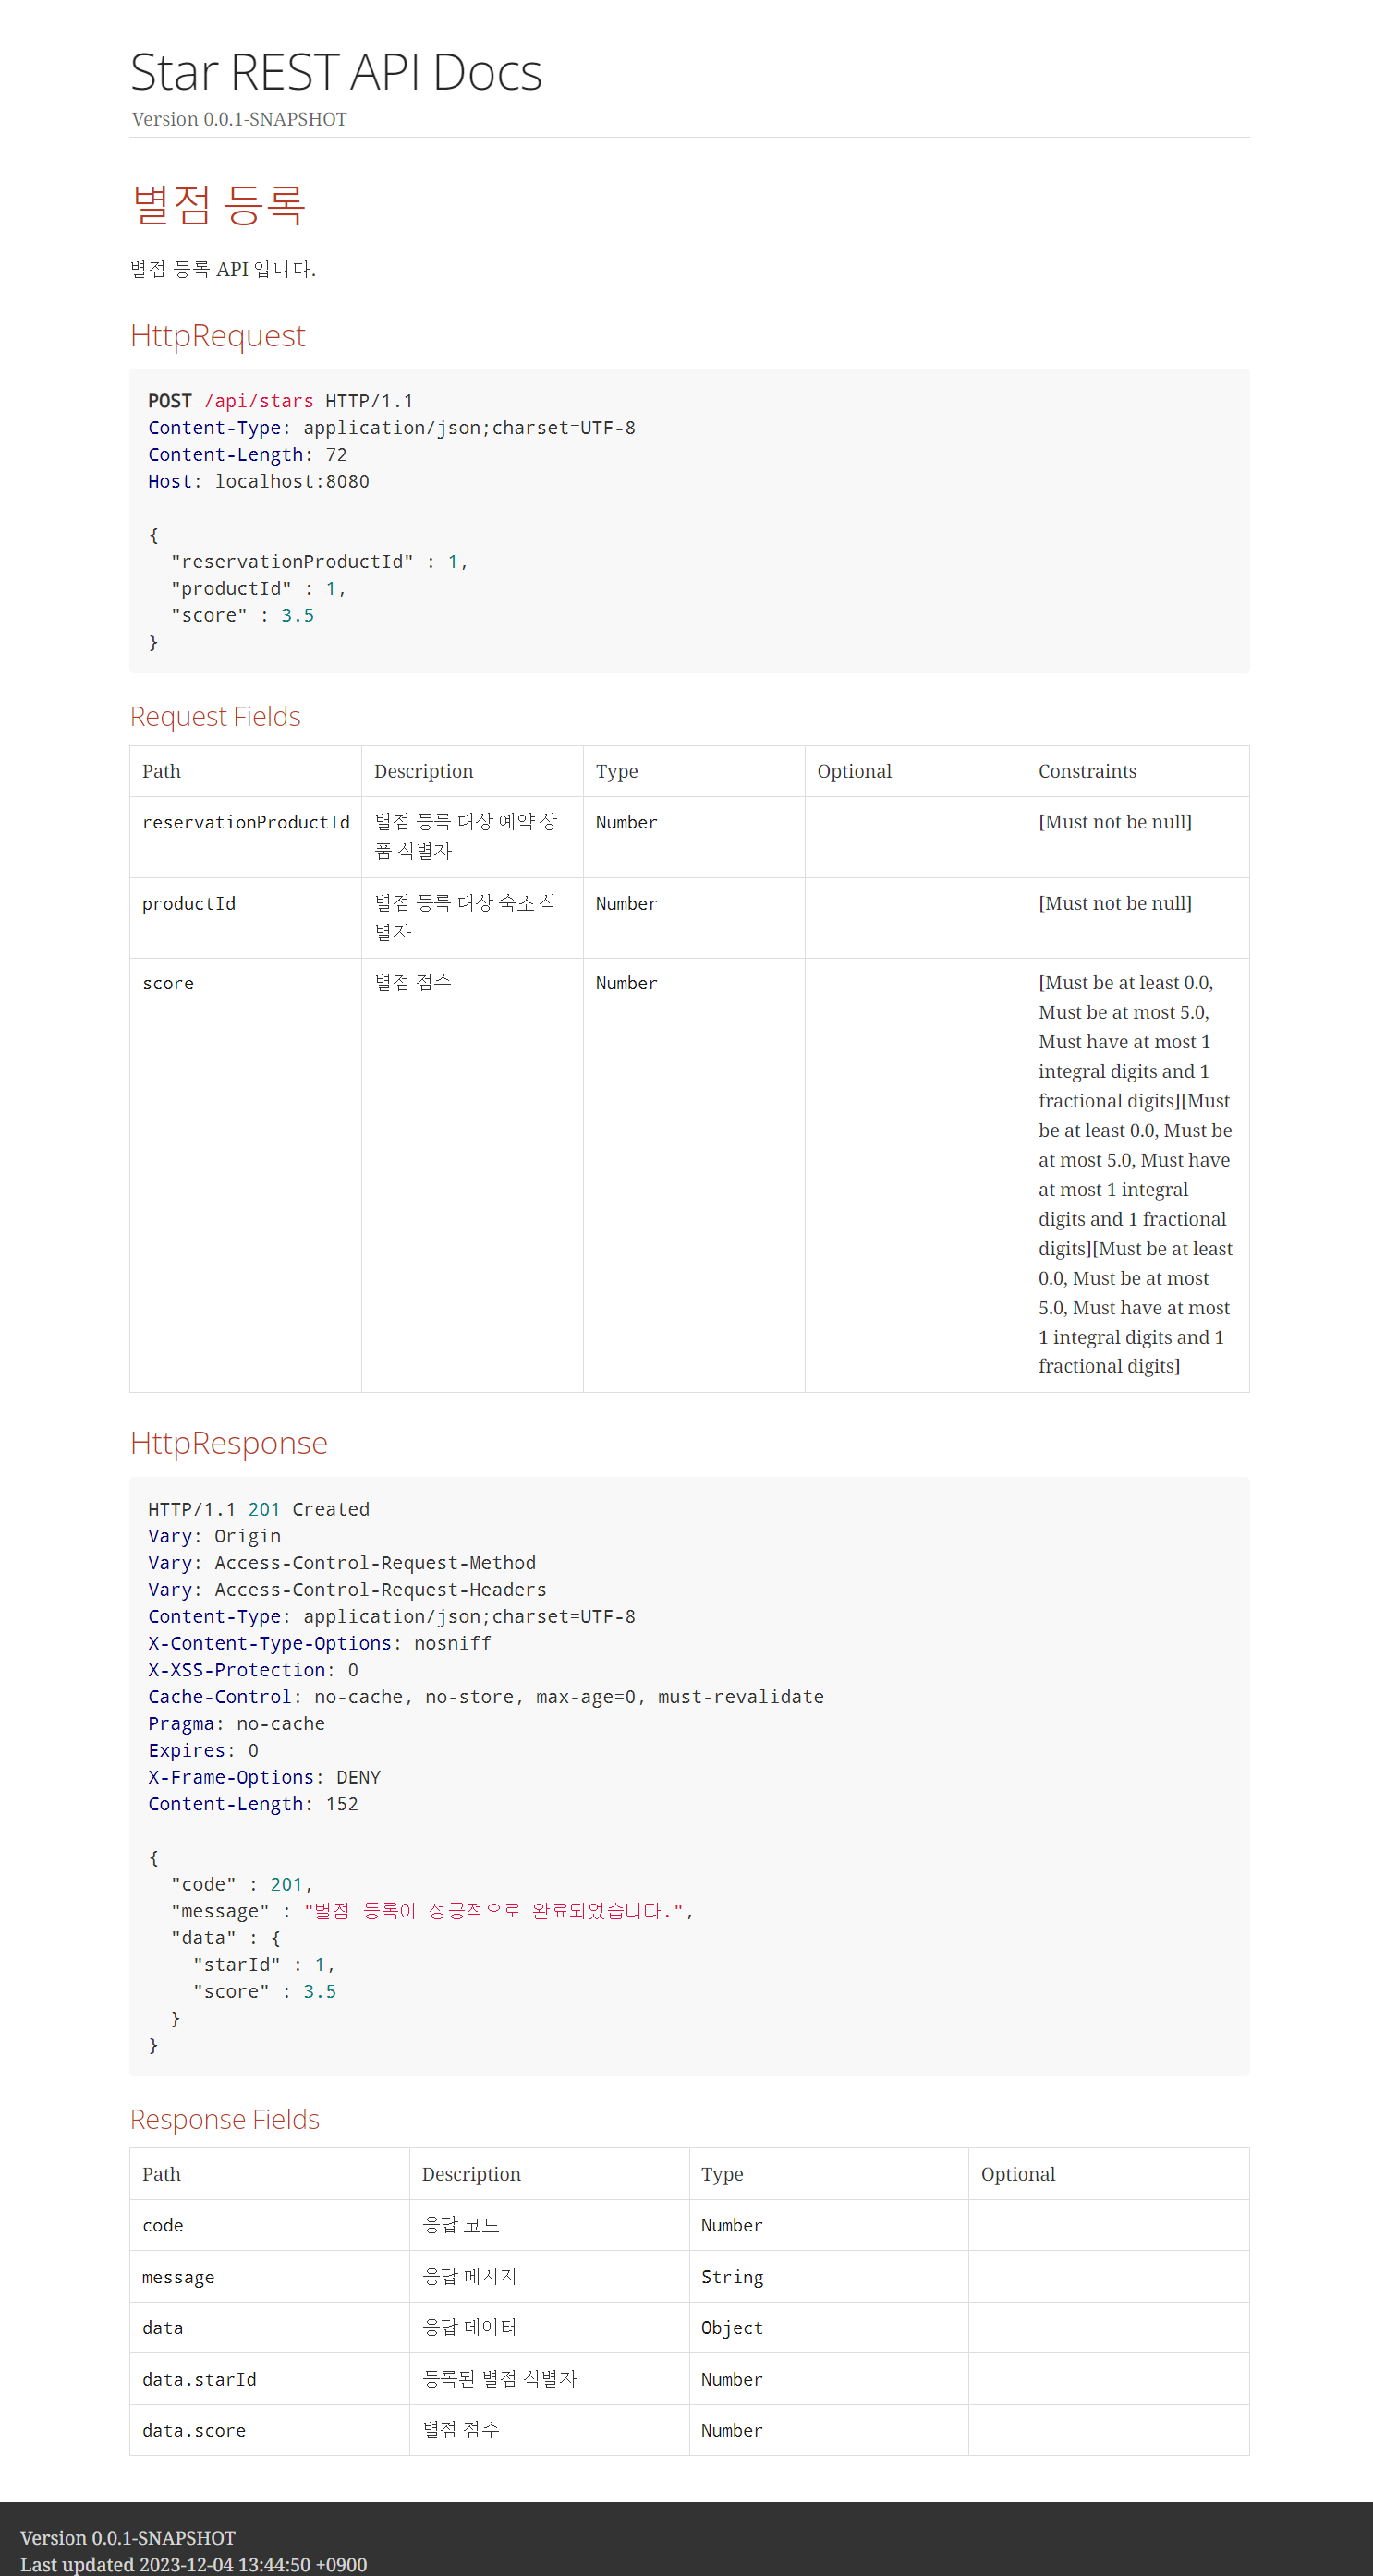Screen dimensions: 1373x2576
Task: Click the 'Vary: Origin' header line
Action: coord(215,1536)
